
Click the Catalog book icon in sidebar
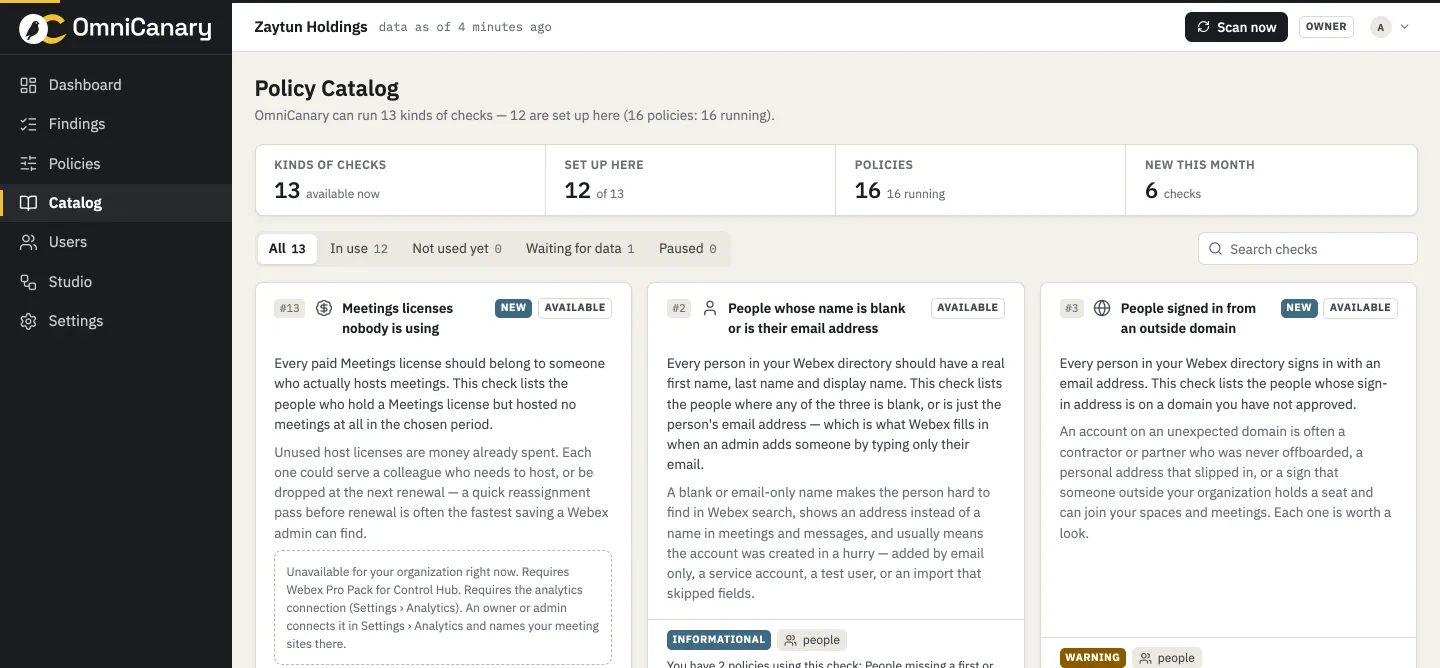(28, 203)
